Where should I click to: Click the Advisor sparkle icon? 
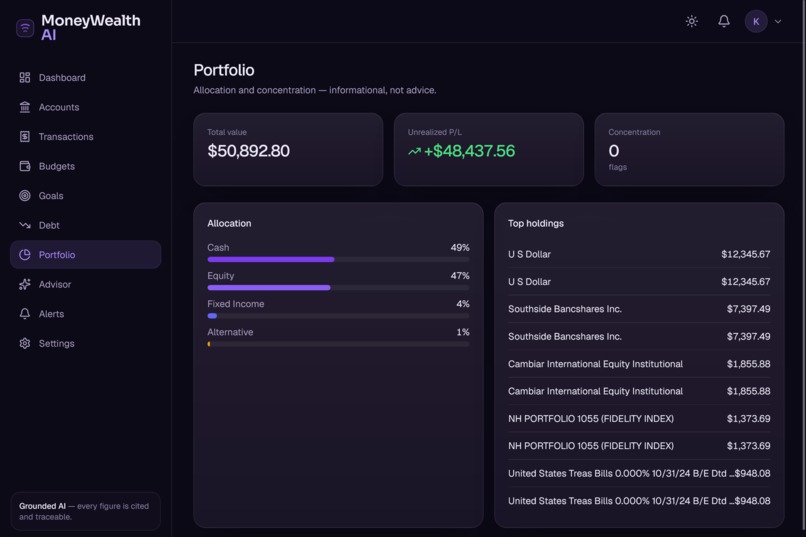click(25, 284)
